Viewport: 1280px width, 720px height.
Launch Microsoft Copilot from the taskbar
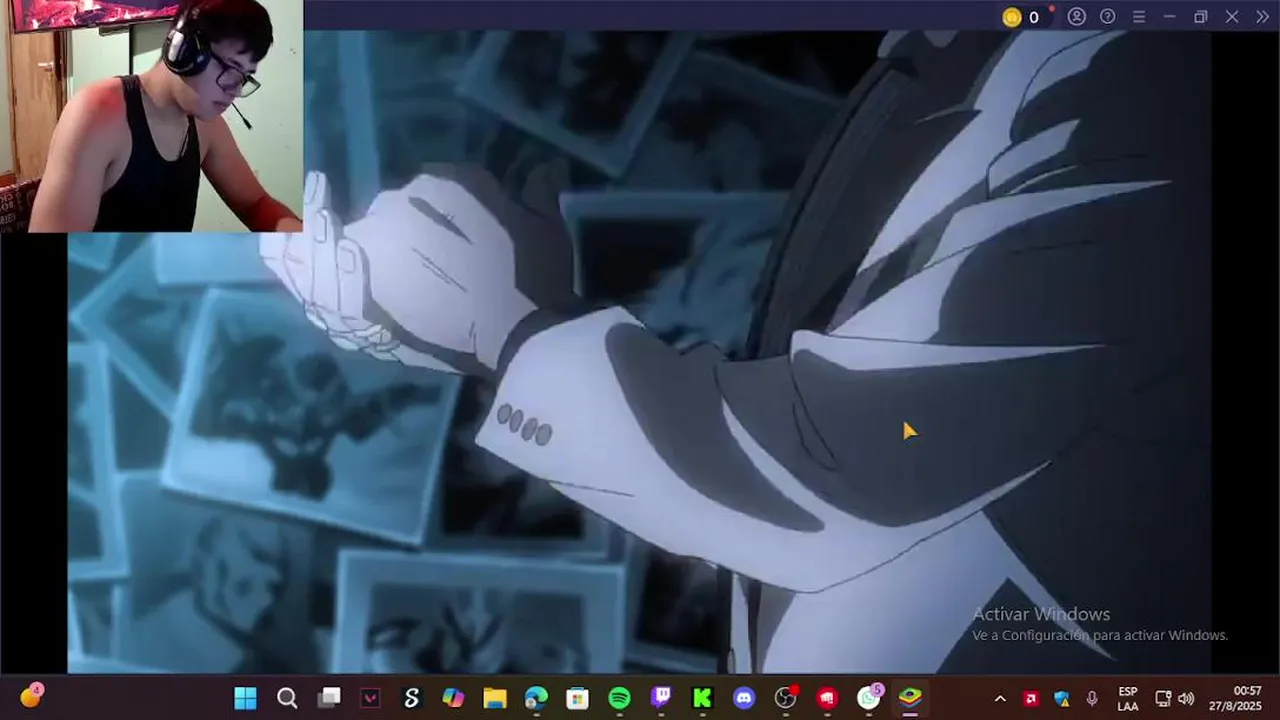[x=453, y=698]
